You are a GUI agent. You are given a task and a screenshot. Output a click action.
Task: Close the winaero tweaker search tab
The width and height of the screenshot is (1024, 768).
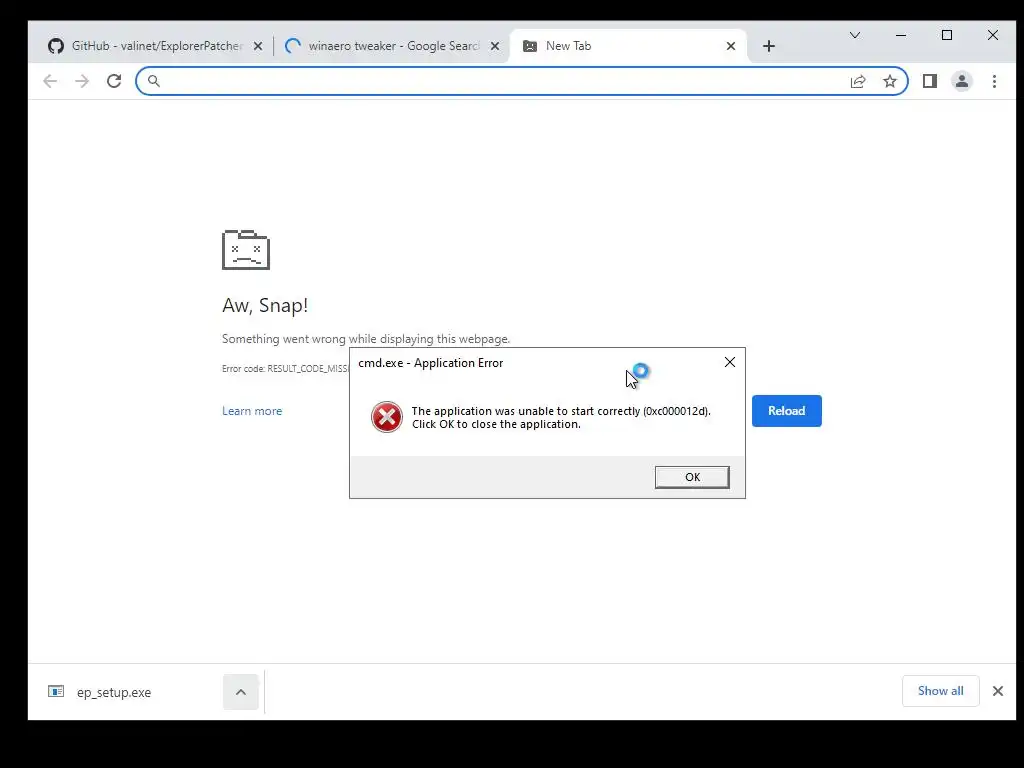[495, 46]
